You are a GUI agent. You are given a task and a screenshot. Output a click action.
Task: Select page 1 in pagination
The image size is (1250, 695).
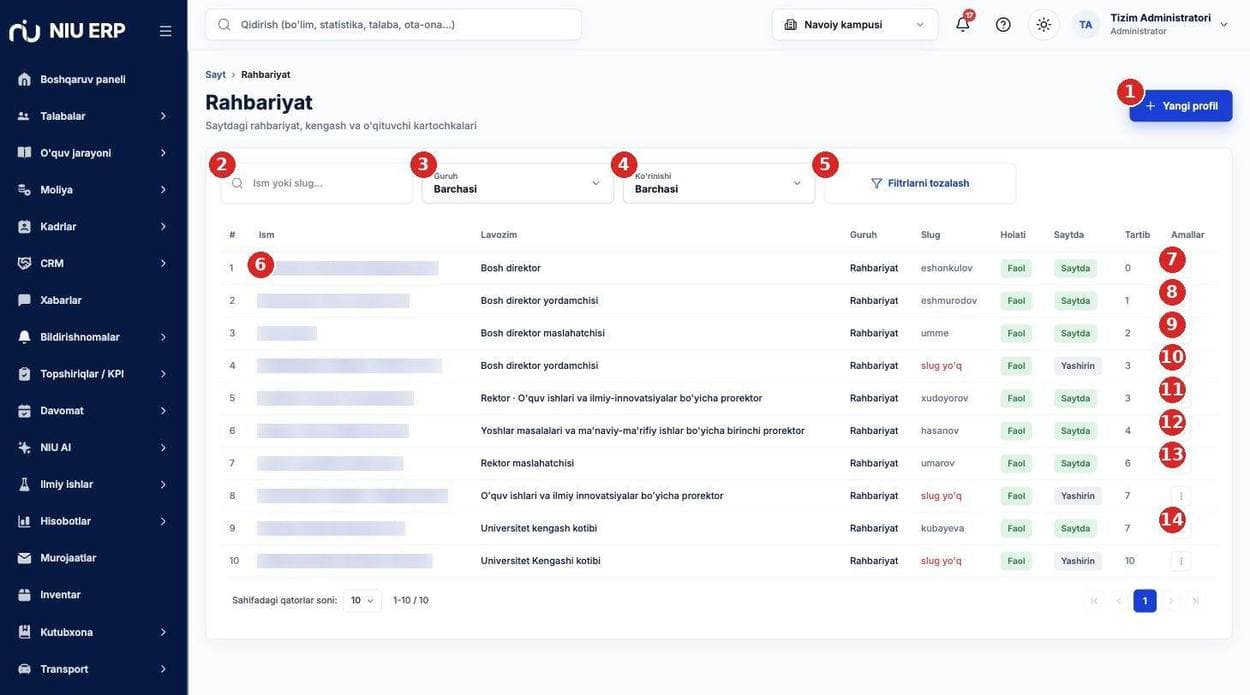click(1145, 601)
